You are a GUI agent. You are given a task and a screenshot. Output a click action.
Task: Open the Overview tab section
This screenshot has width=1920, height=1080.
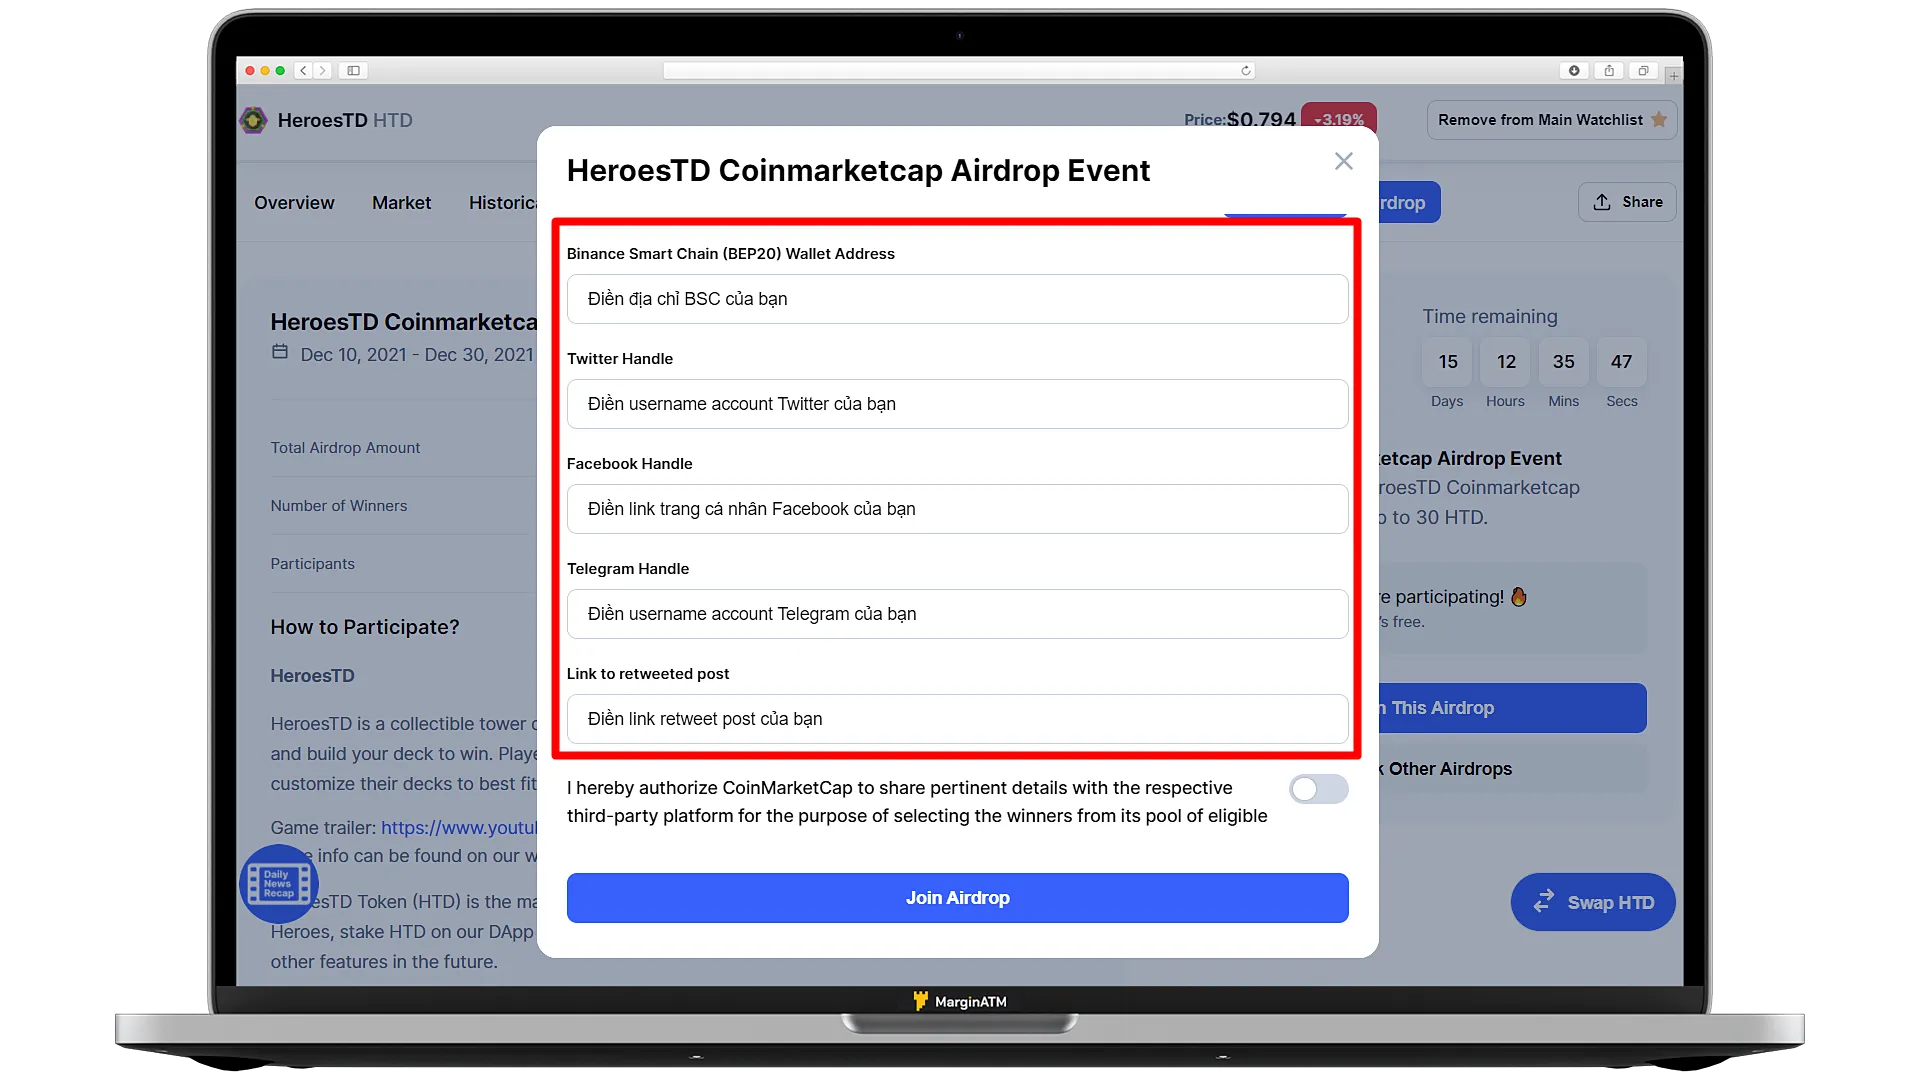[x=294, y=202]
